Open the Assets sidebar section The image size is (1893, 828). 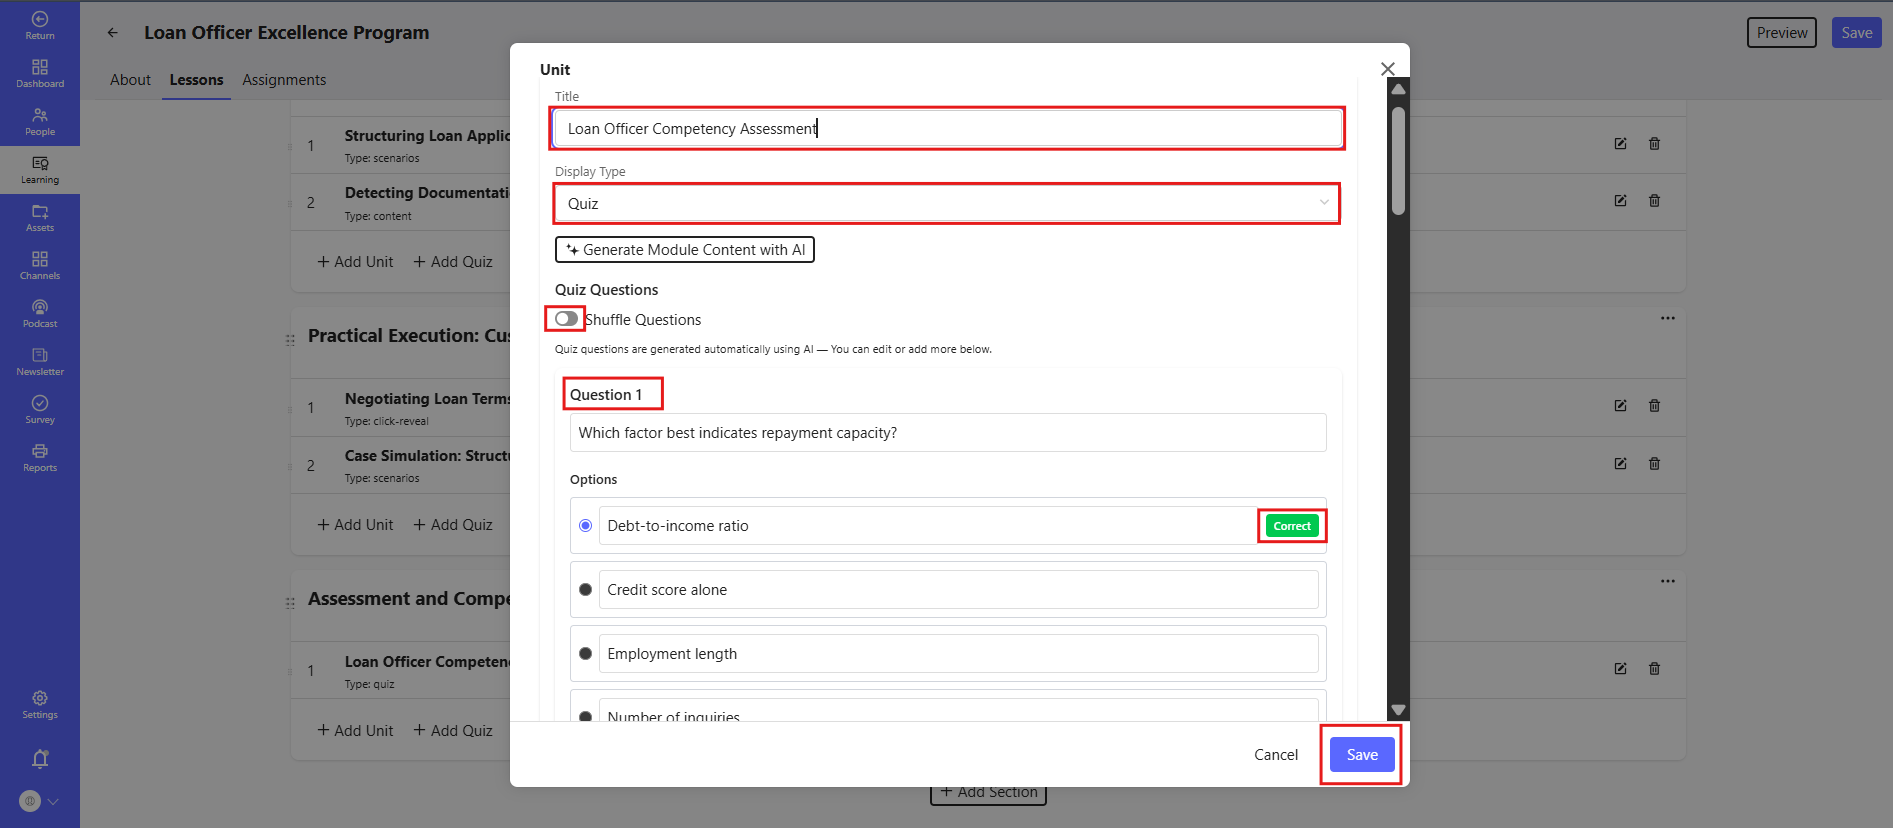tap(40, 217)
